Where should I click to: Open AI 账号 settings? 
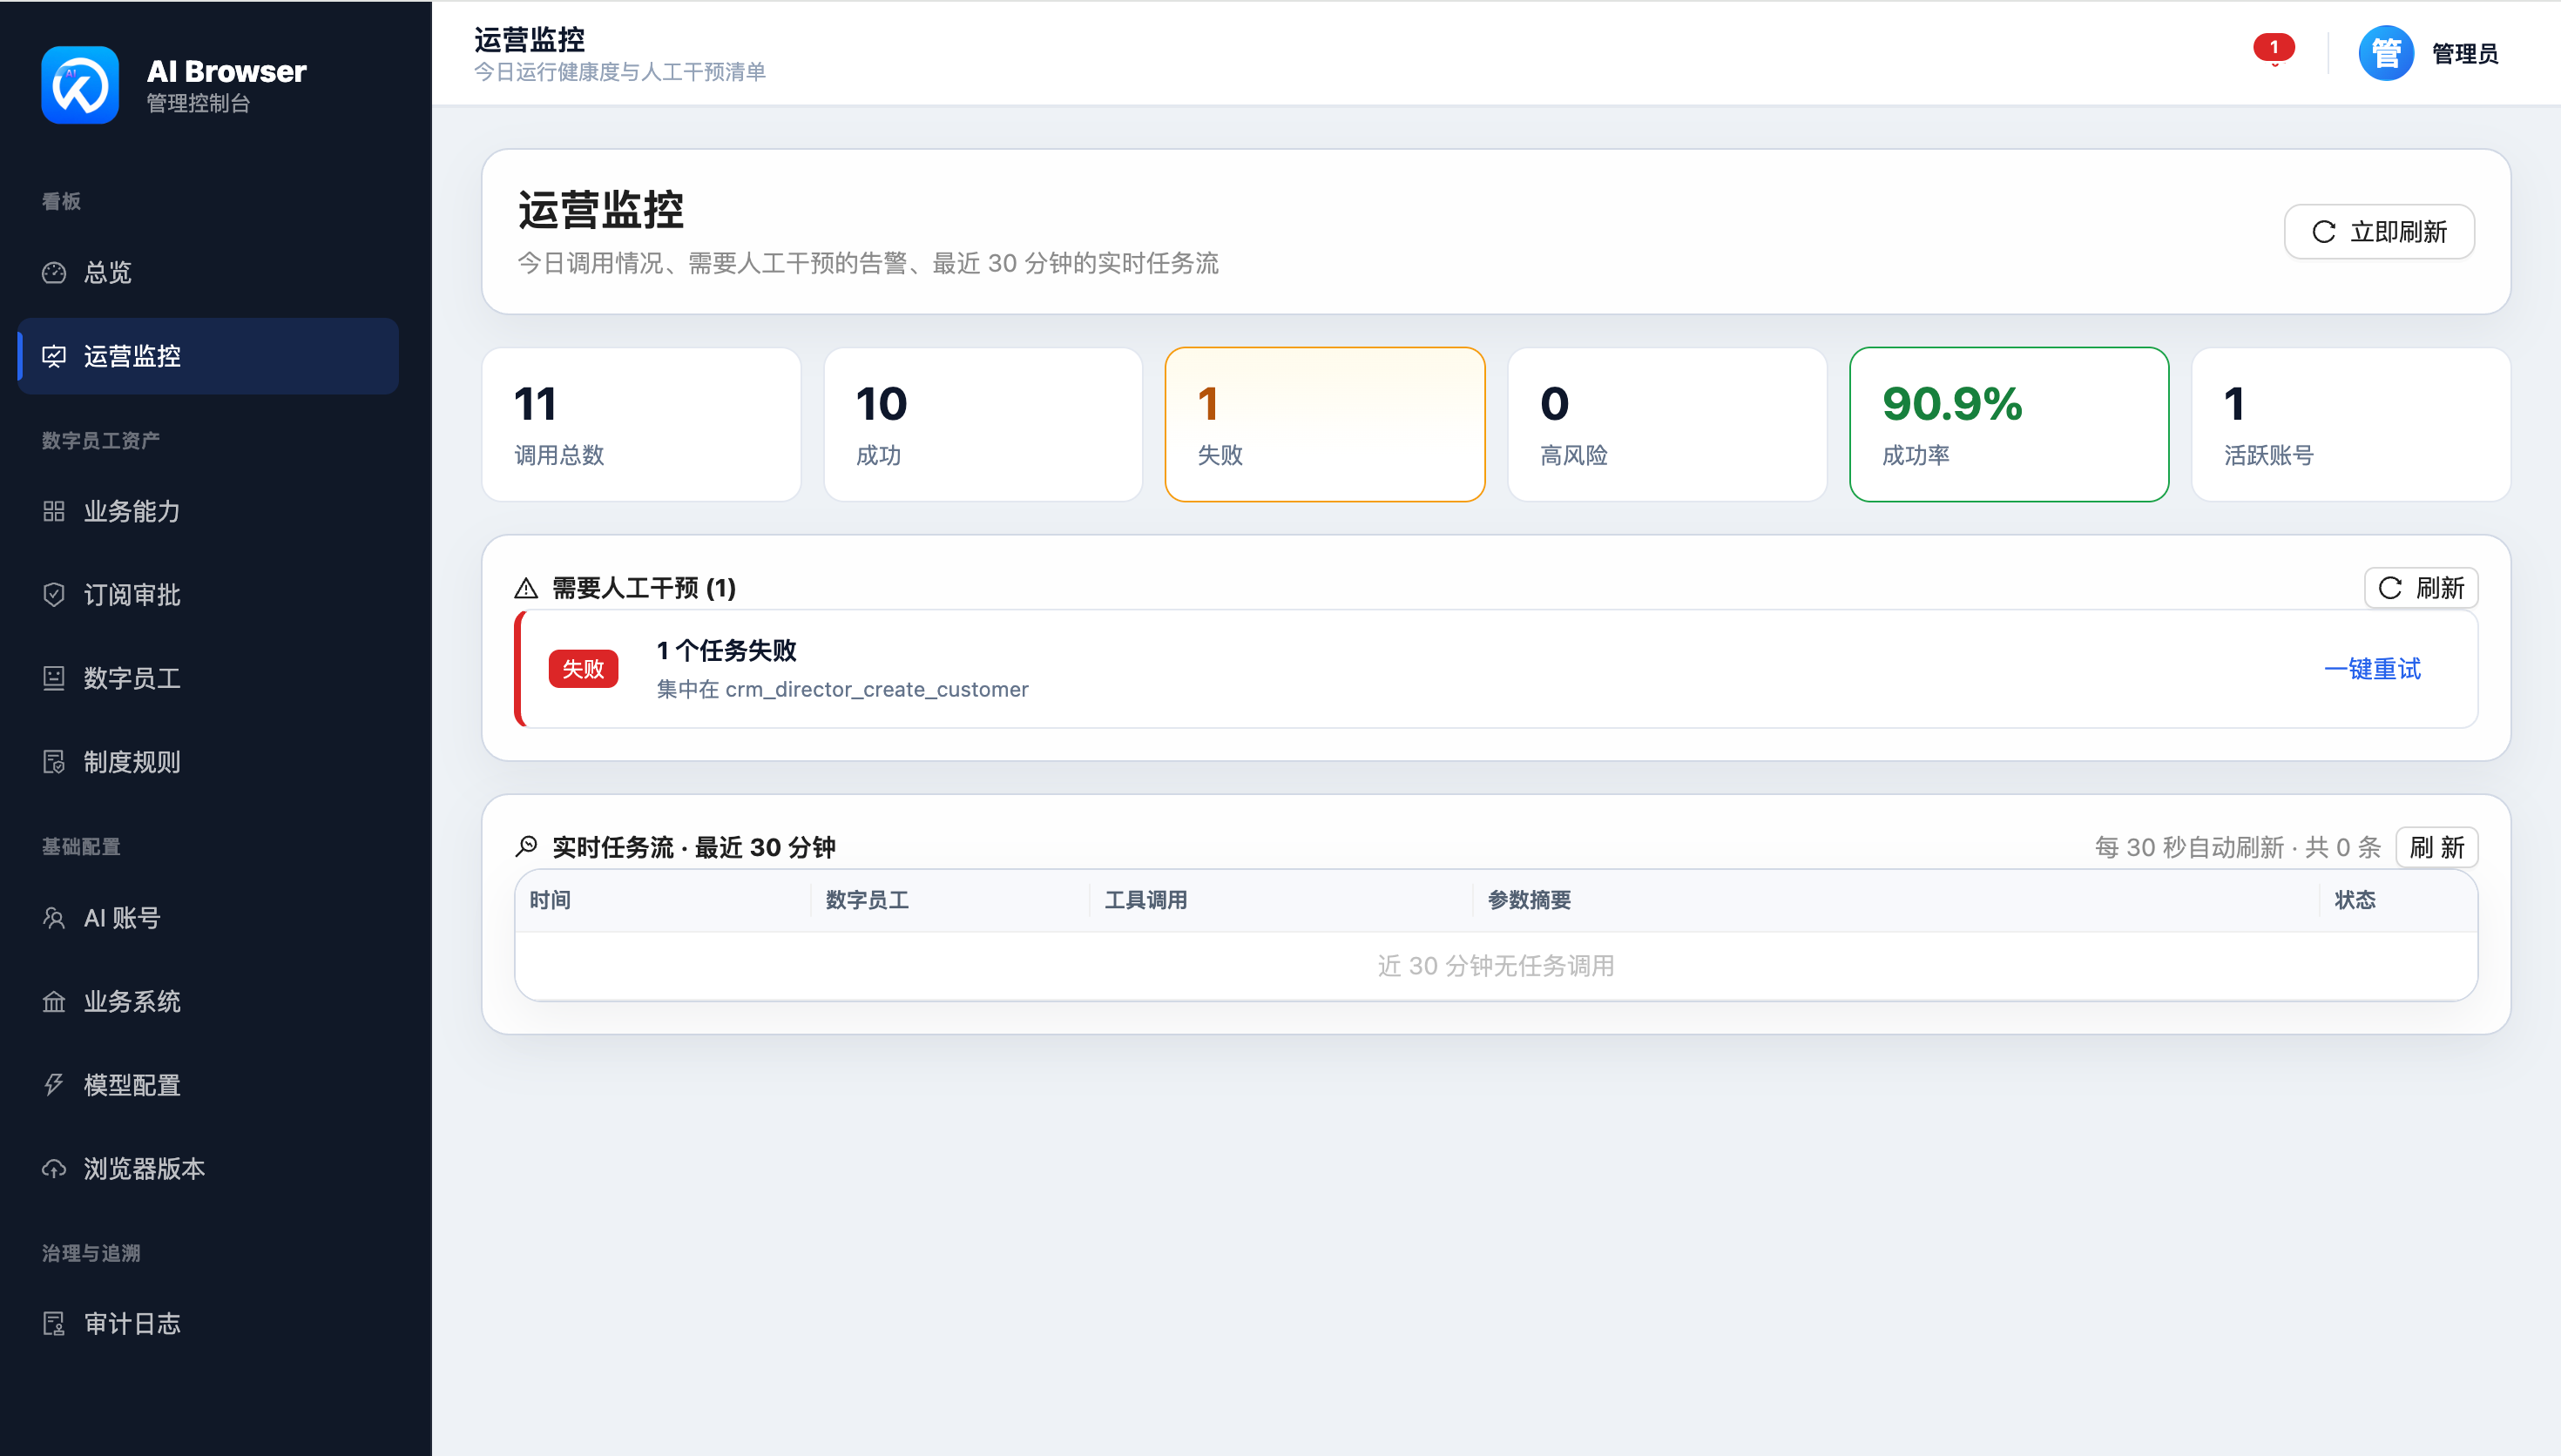click(208, 918)
